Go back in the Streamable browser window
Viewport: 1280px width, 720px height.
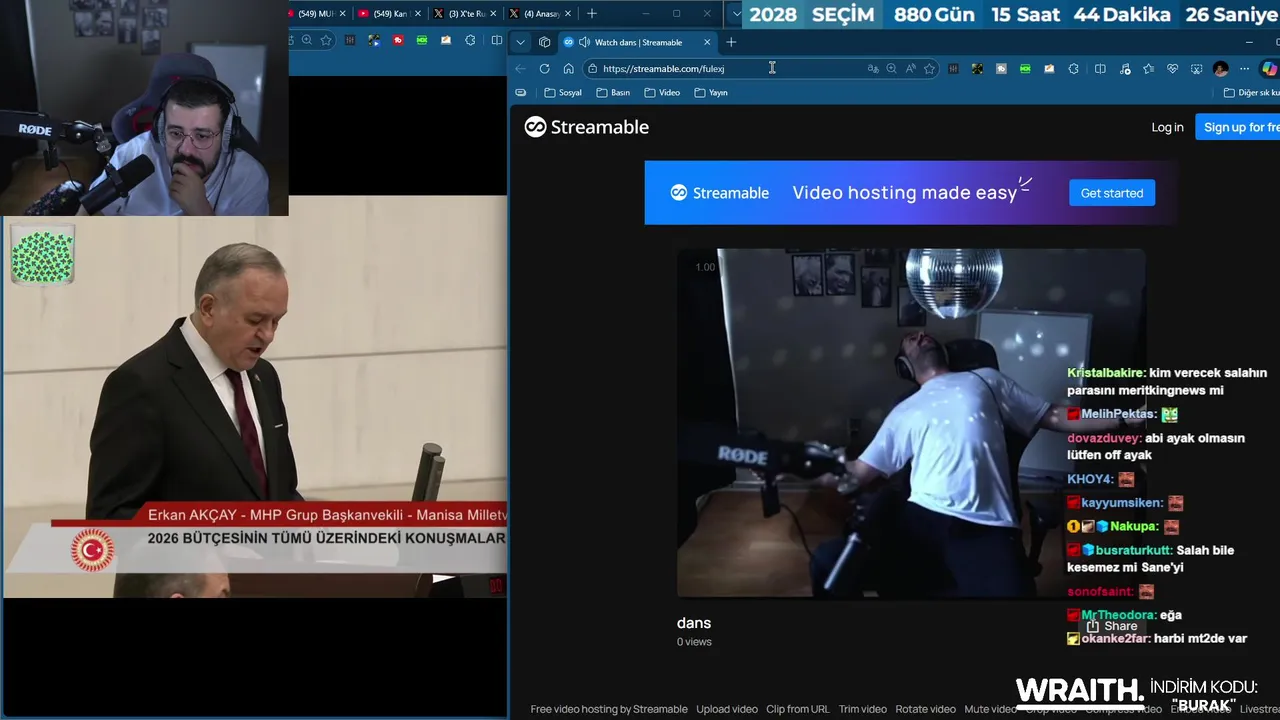pyautogui.click(x=520, y=69)
